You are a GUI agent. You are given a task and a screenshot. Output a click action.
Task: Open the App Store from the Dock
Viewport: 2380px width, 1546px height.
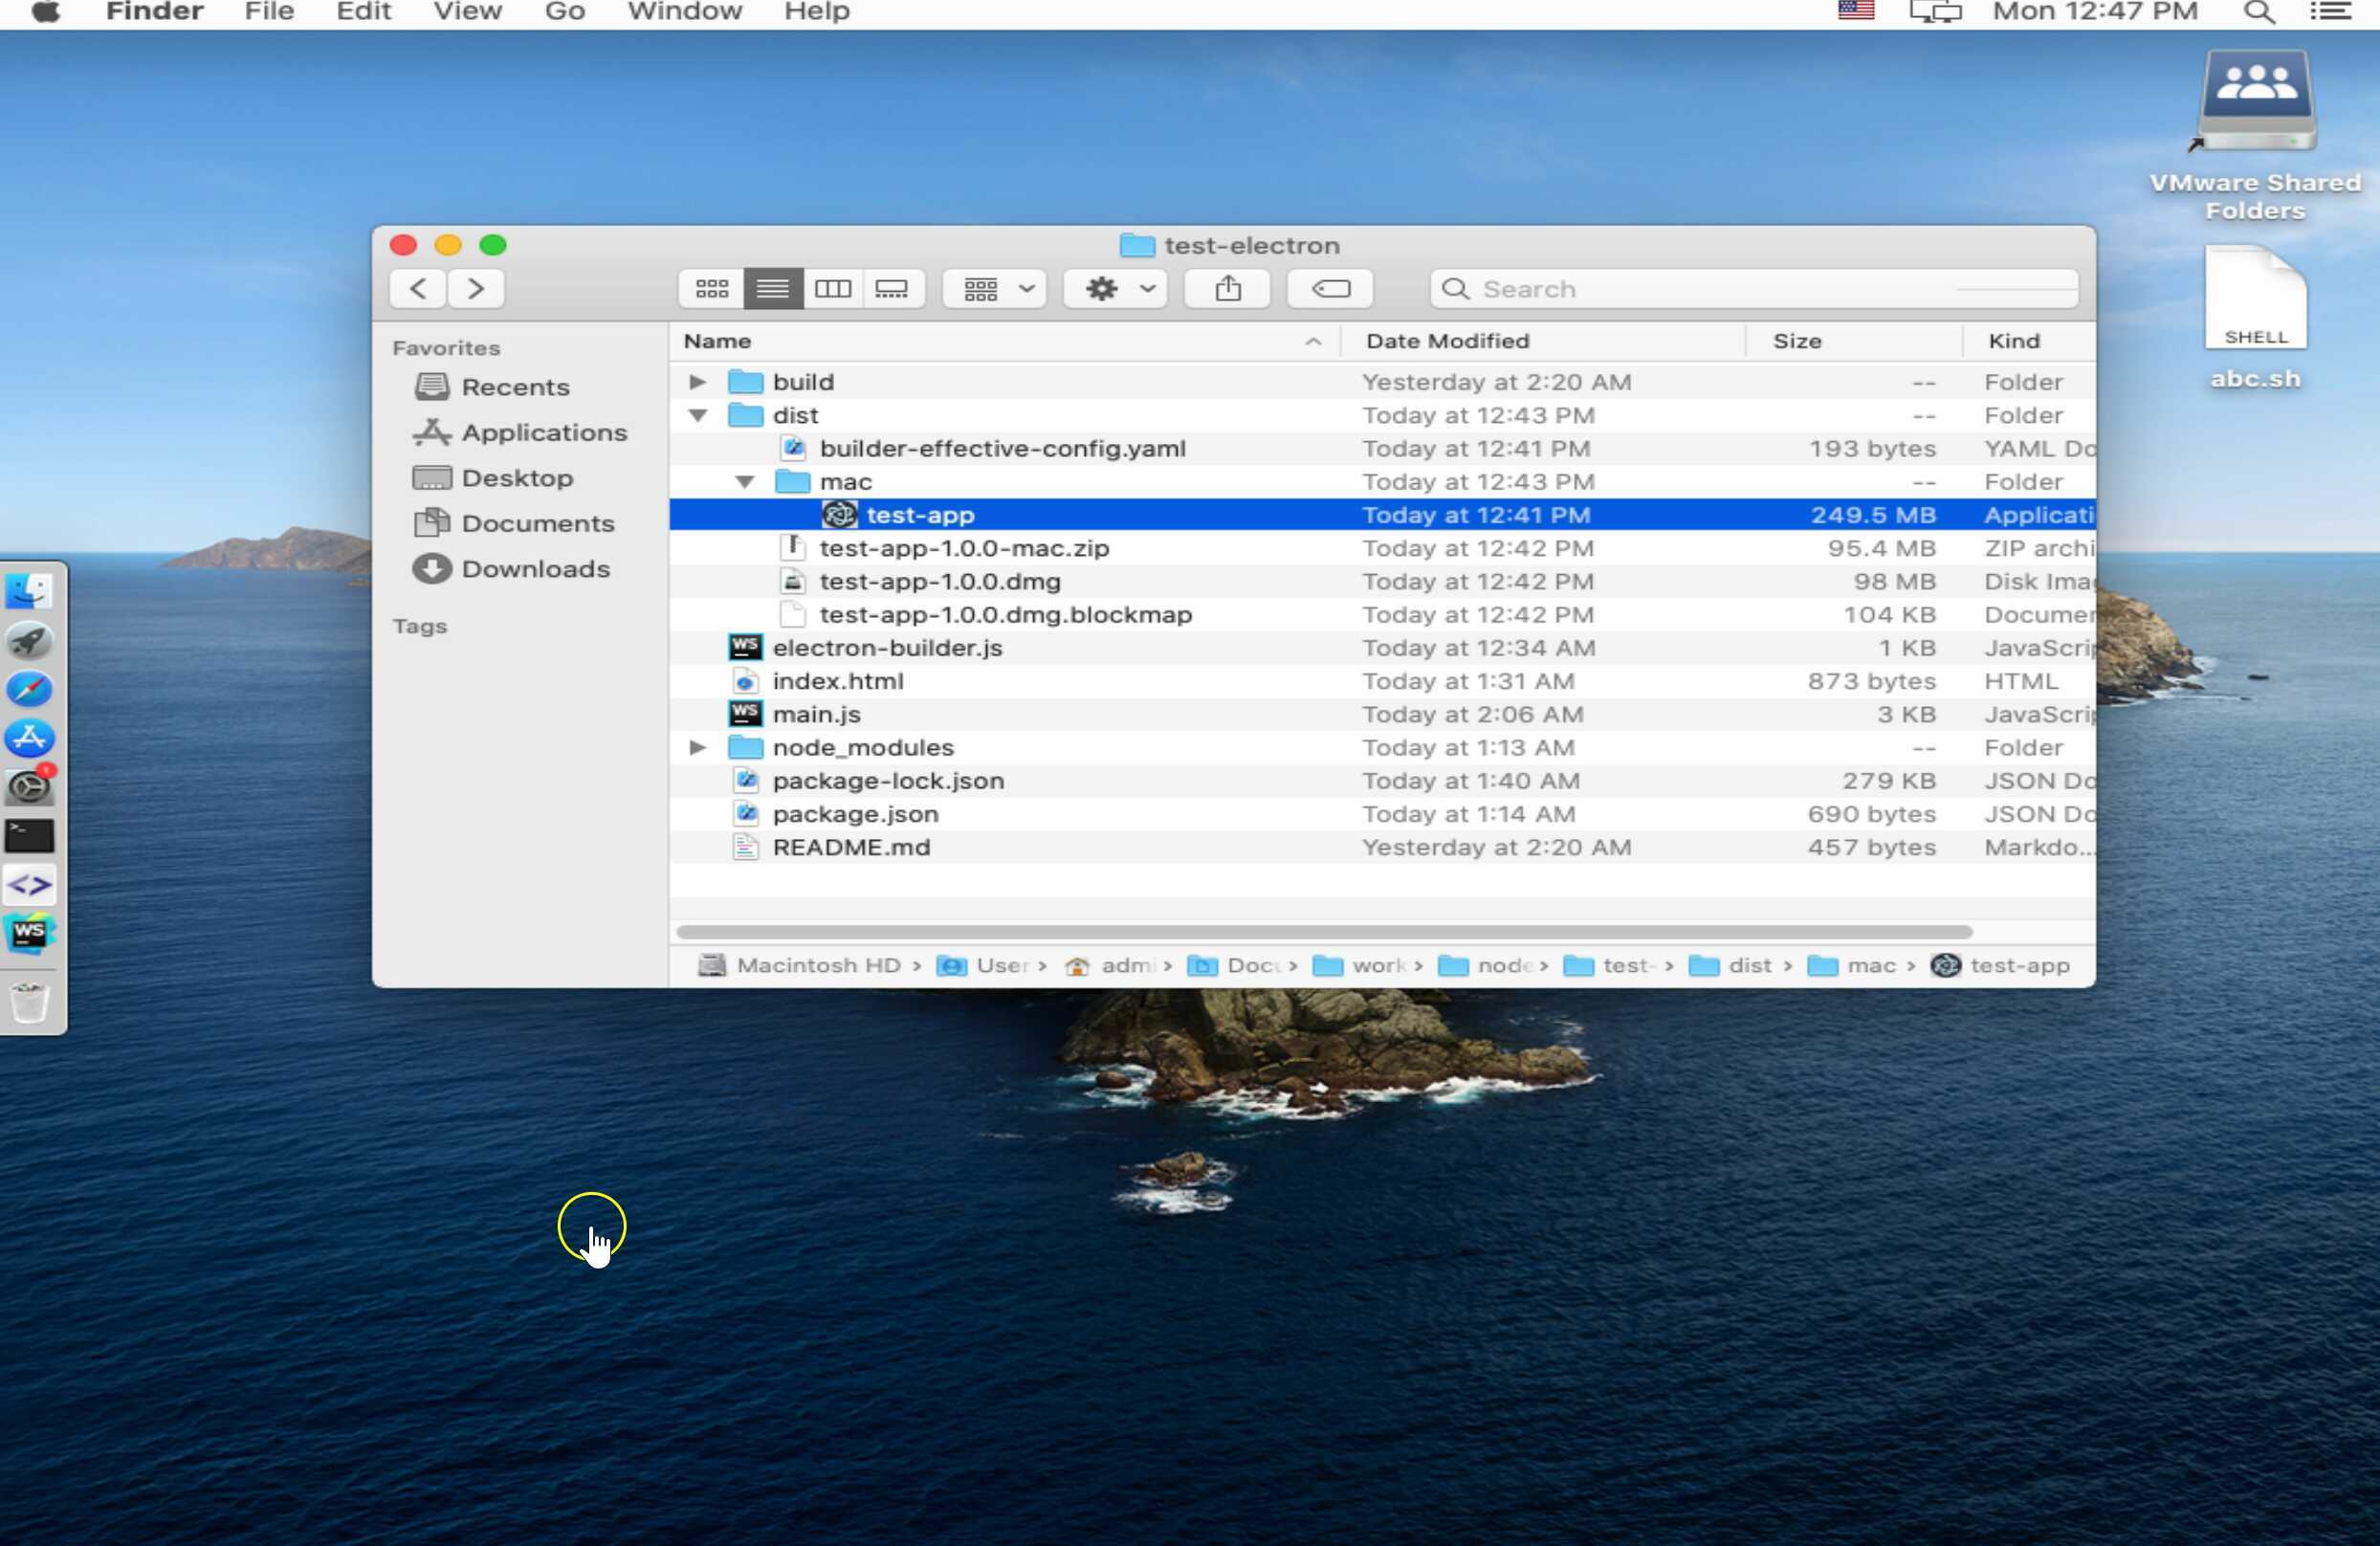29,739
